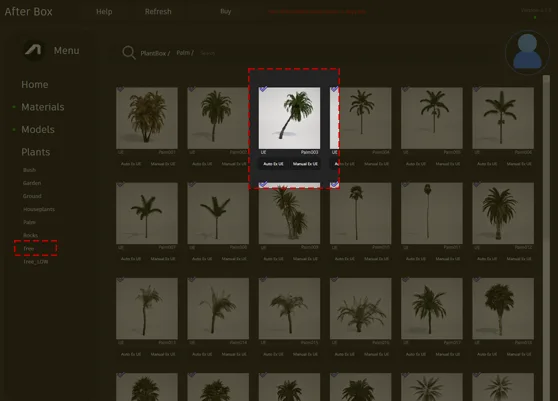Image resolution: width=558 pixels, height=401 pixels.
Task: Open the Help menu
Action: [x=104, y=12]
